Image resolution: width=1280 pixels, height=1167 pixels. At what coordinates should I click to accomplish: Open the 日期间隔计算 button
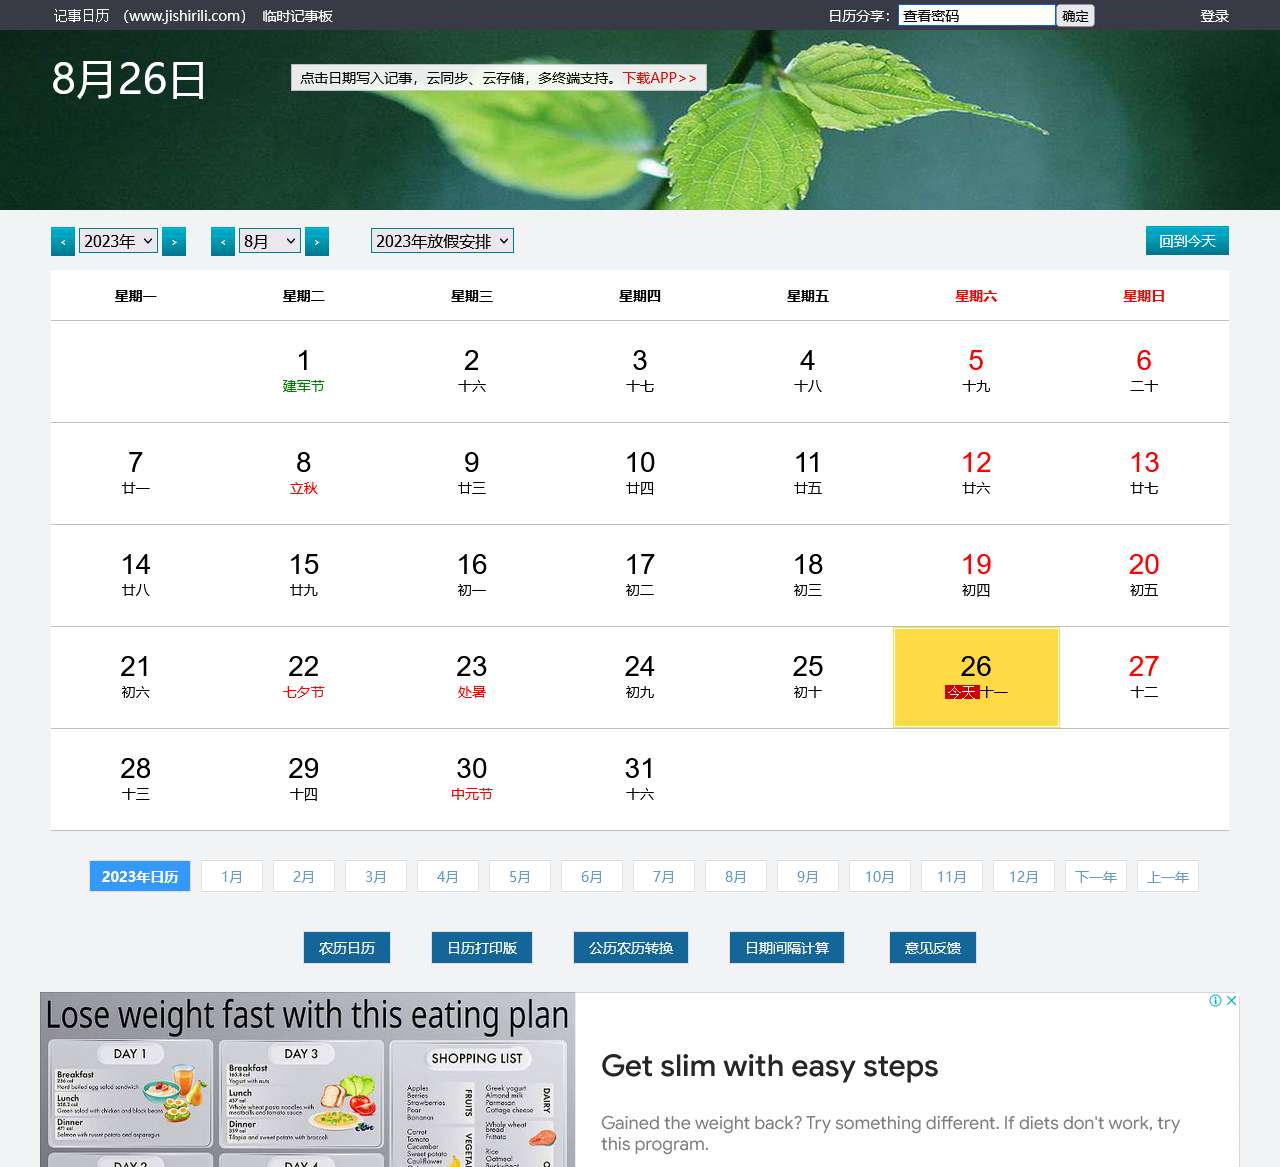coord(787,948)
